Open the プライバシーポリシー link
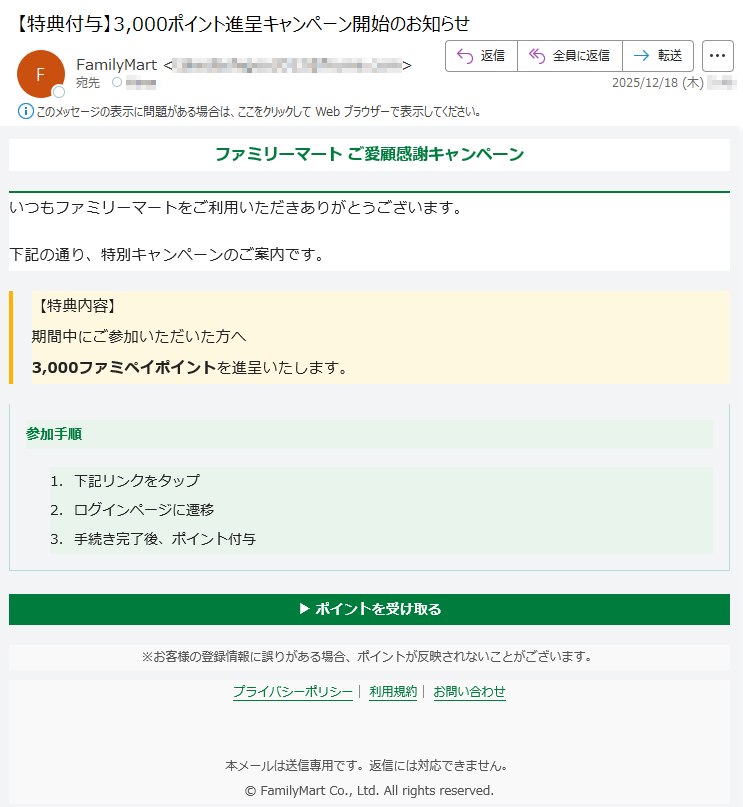The height and width of the screenshot is (807, 743). (x=292, y=692)
